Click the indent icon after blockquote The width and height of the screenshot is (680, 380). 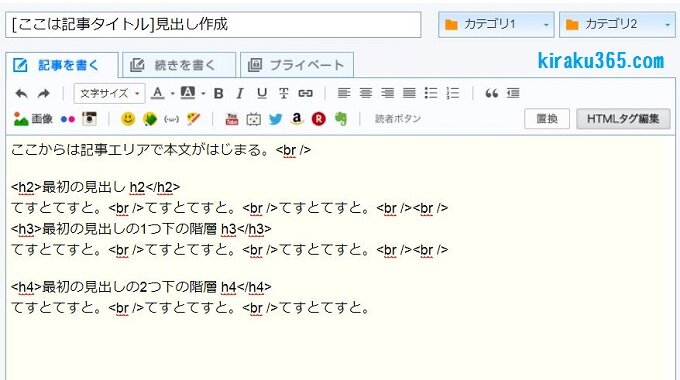(x=513, y=93)
